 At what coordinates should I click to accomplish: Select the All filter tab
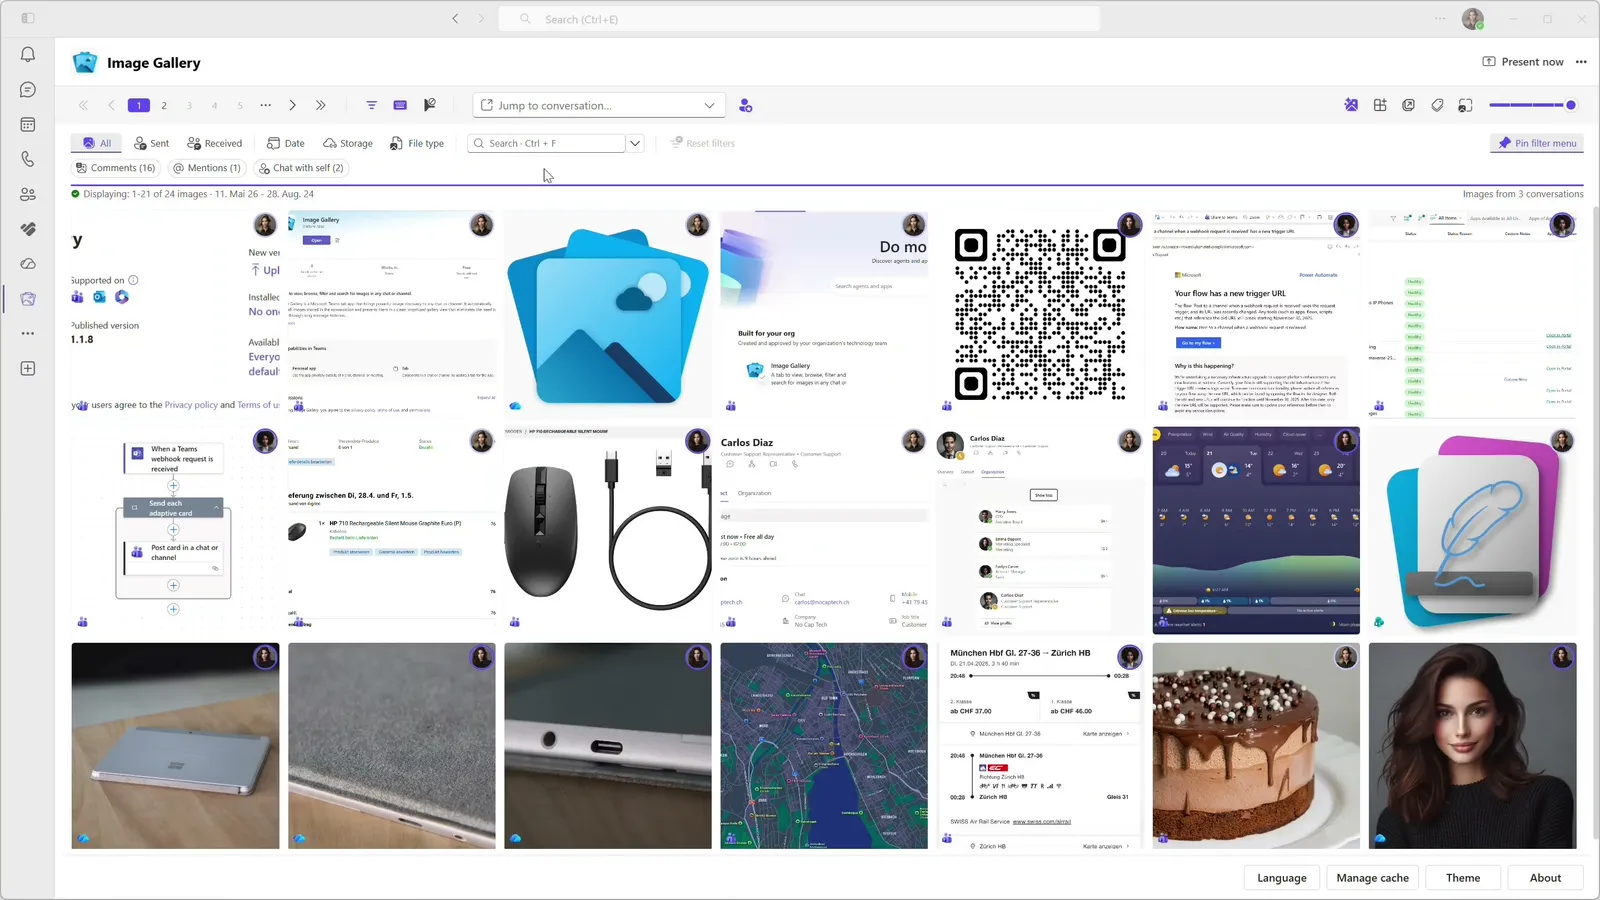97,143
